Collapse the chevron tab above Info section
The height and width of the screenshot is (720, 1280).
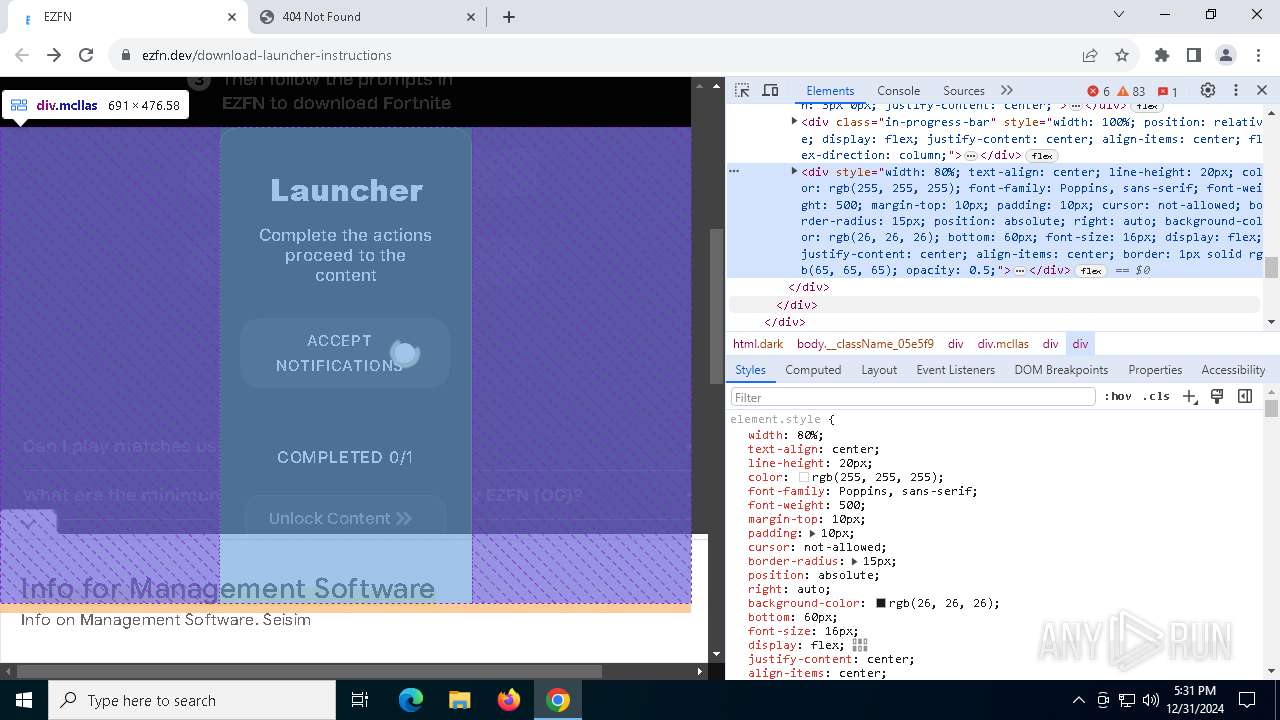pyautogui.click(x=28, y=522)
